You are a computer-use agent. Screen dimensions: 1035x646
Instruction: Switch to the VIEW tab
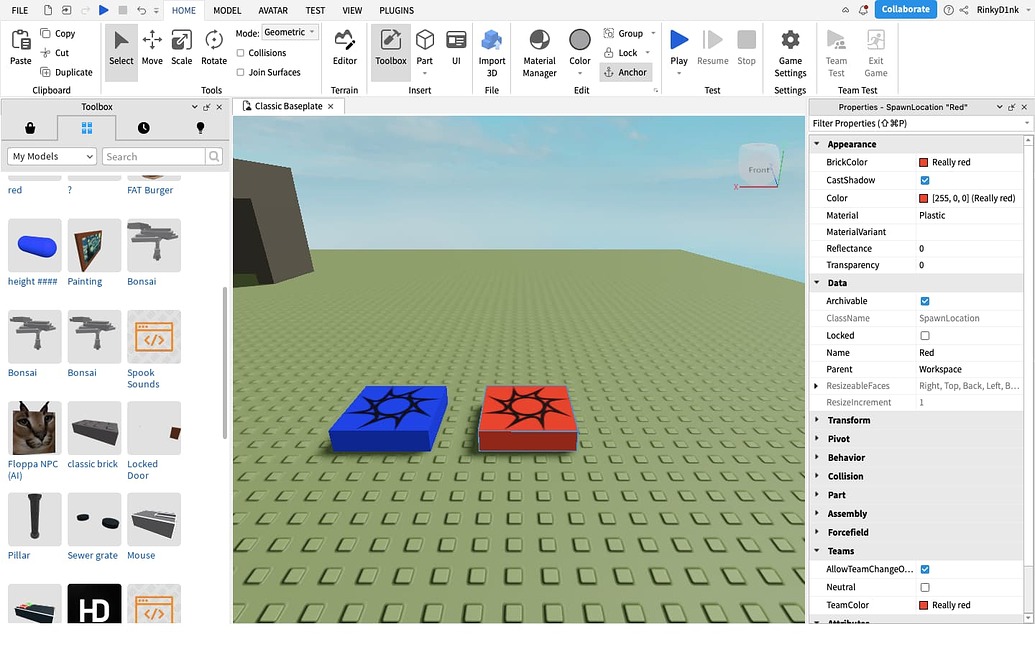(x=352, y=11)
